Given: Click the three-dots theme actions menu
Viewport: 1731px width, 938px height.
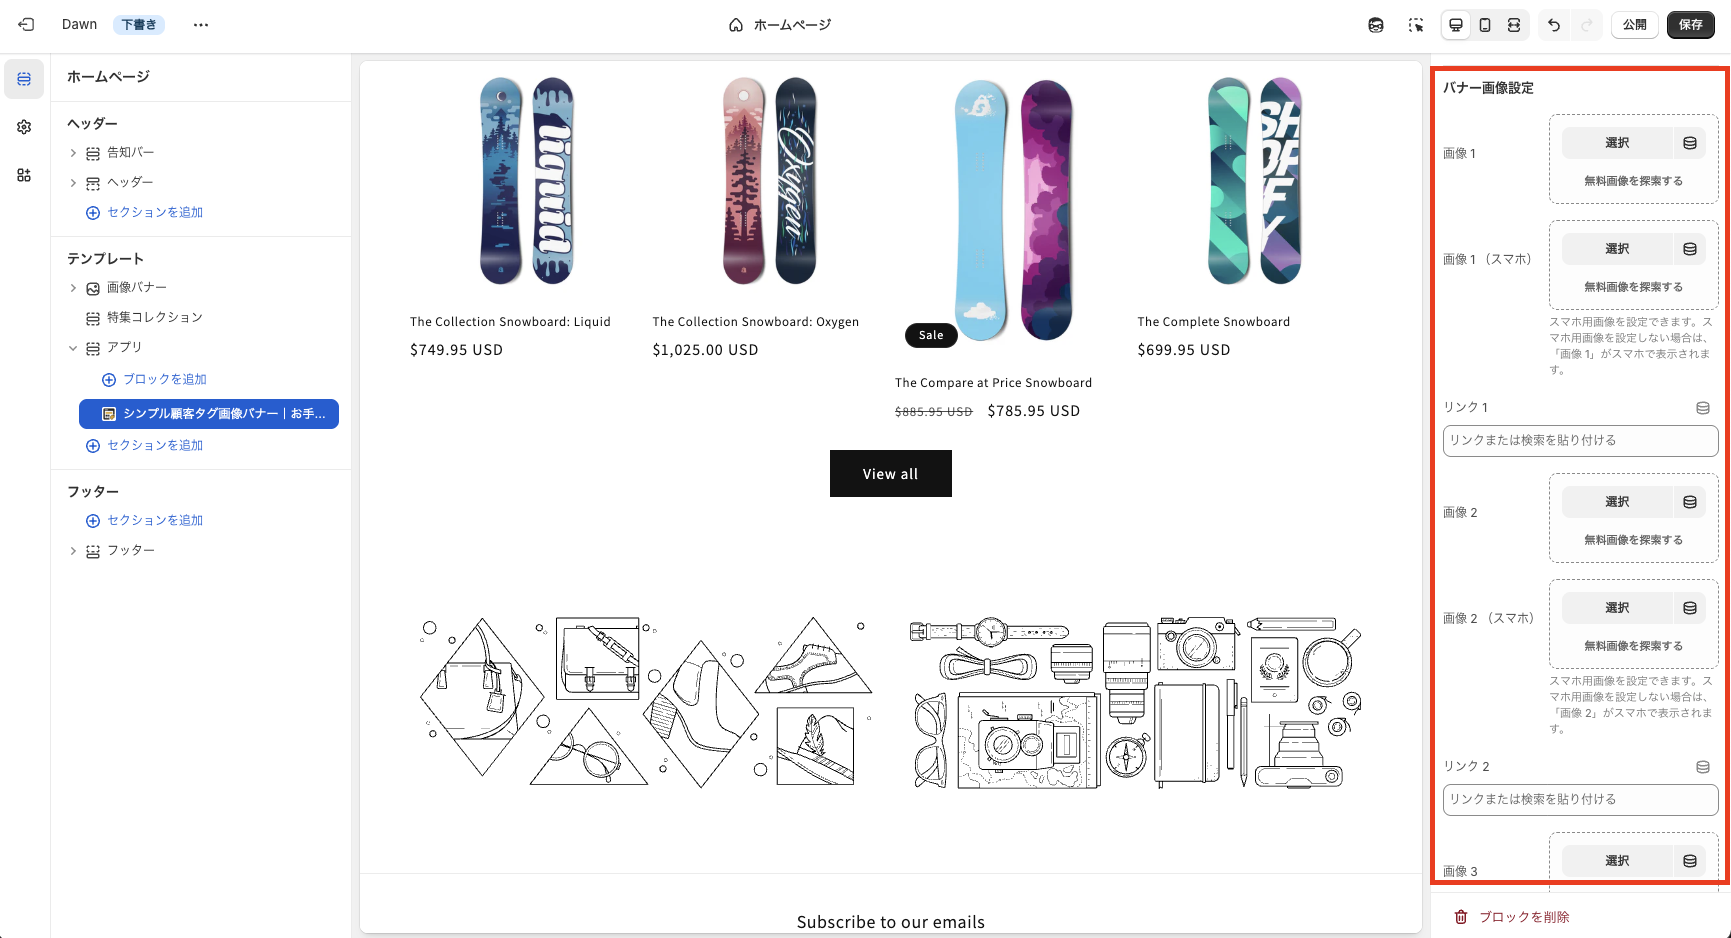Looking at the screenshot, I should (201, 25).
